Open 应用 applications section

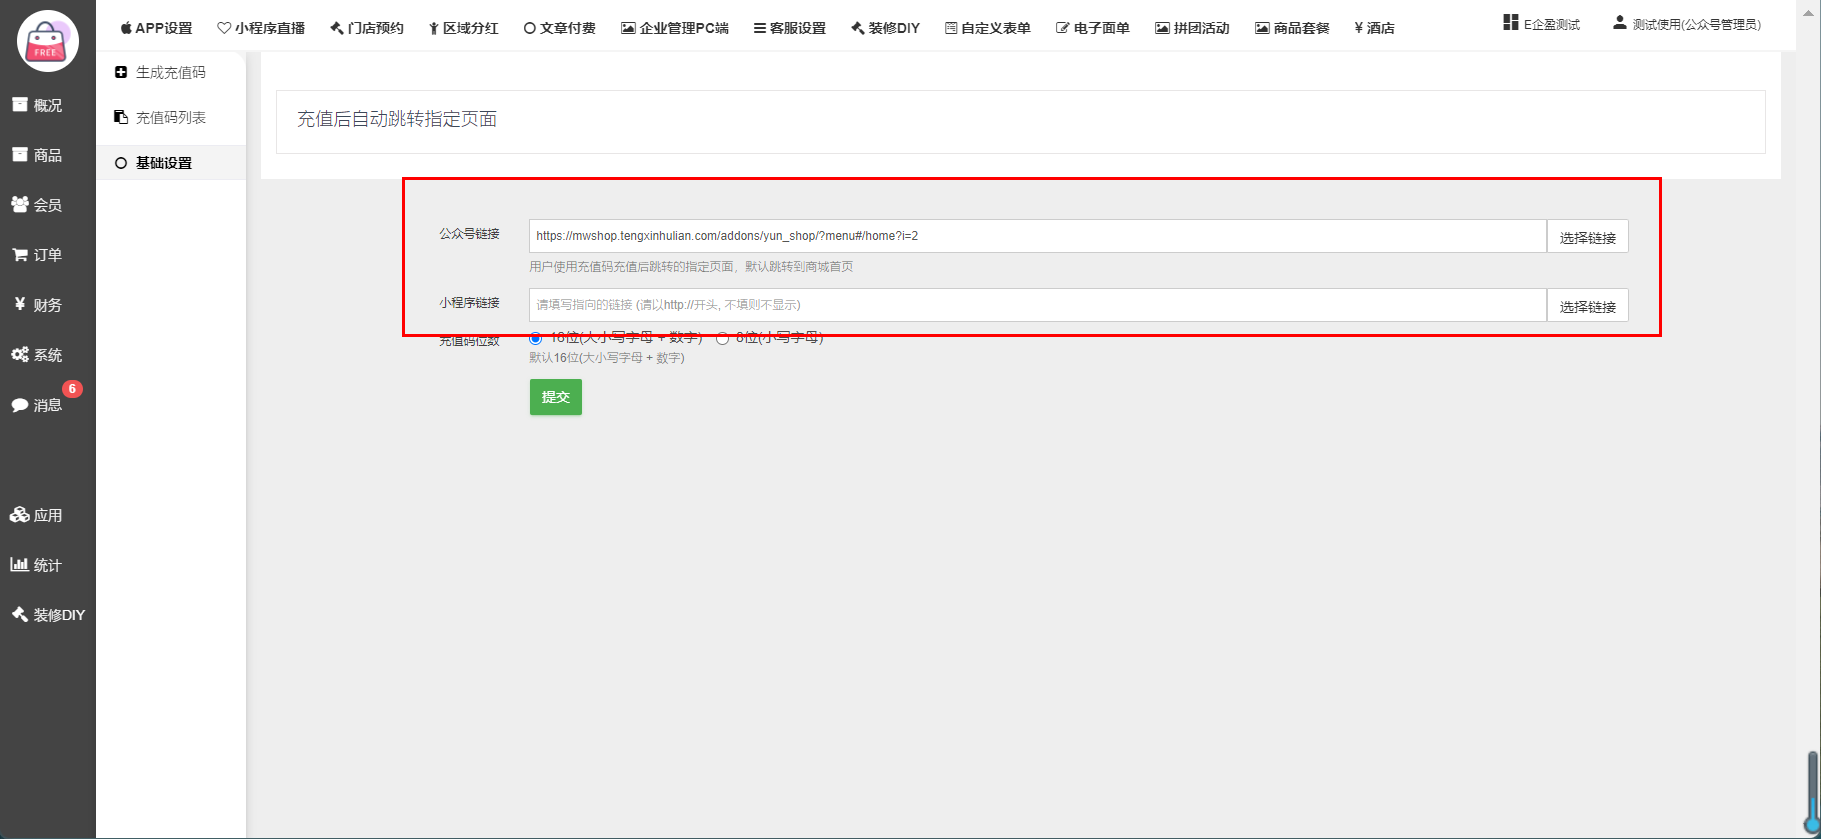pyautogui.click(x=37, y=515)
